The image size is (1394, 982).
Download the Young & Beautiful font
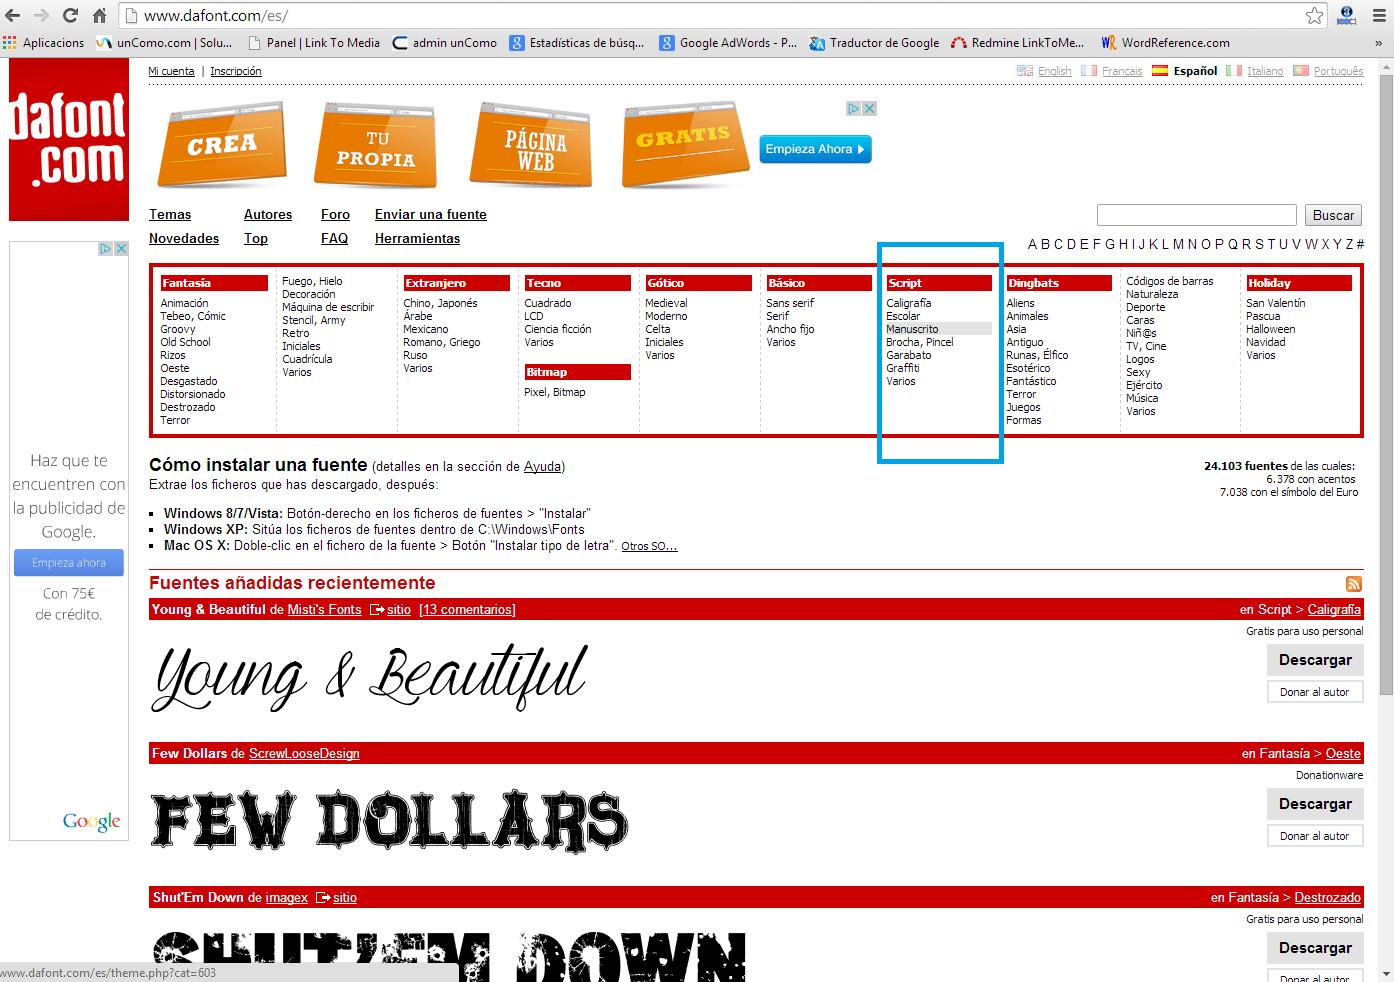click(1314, 660)
